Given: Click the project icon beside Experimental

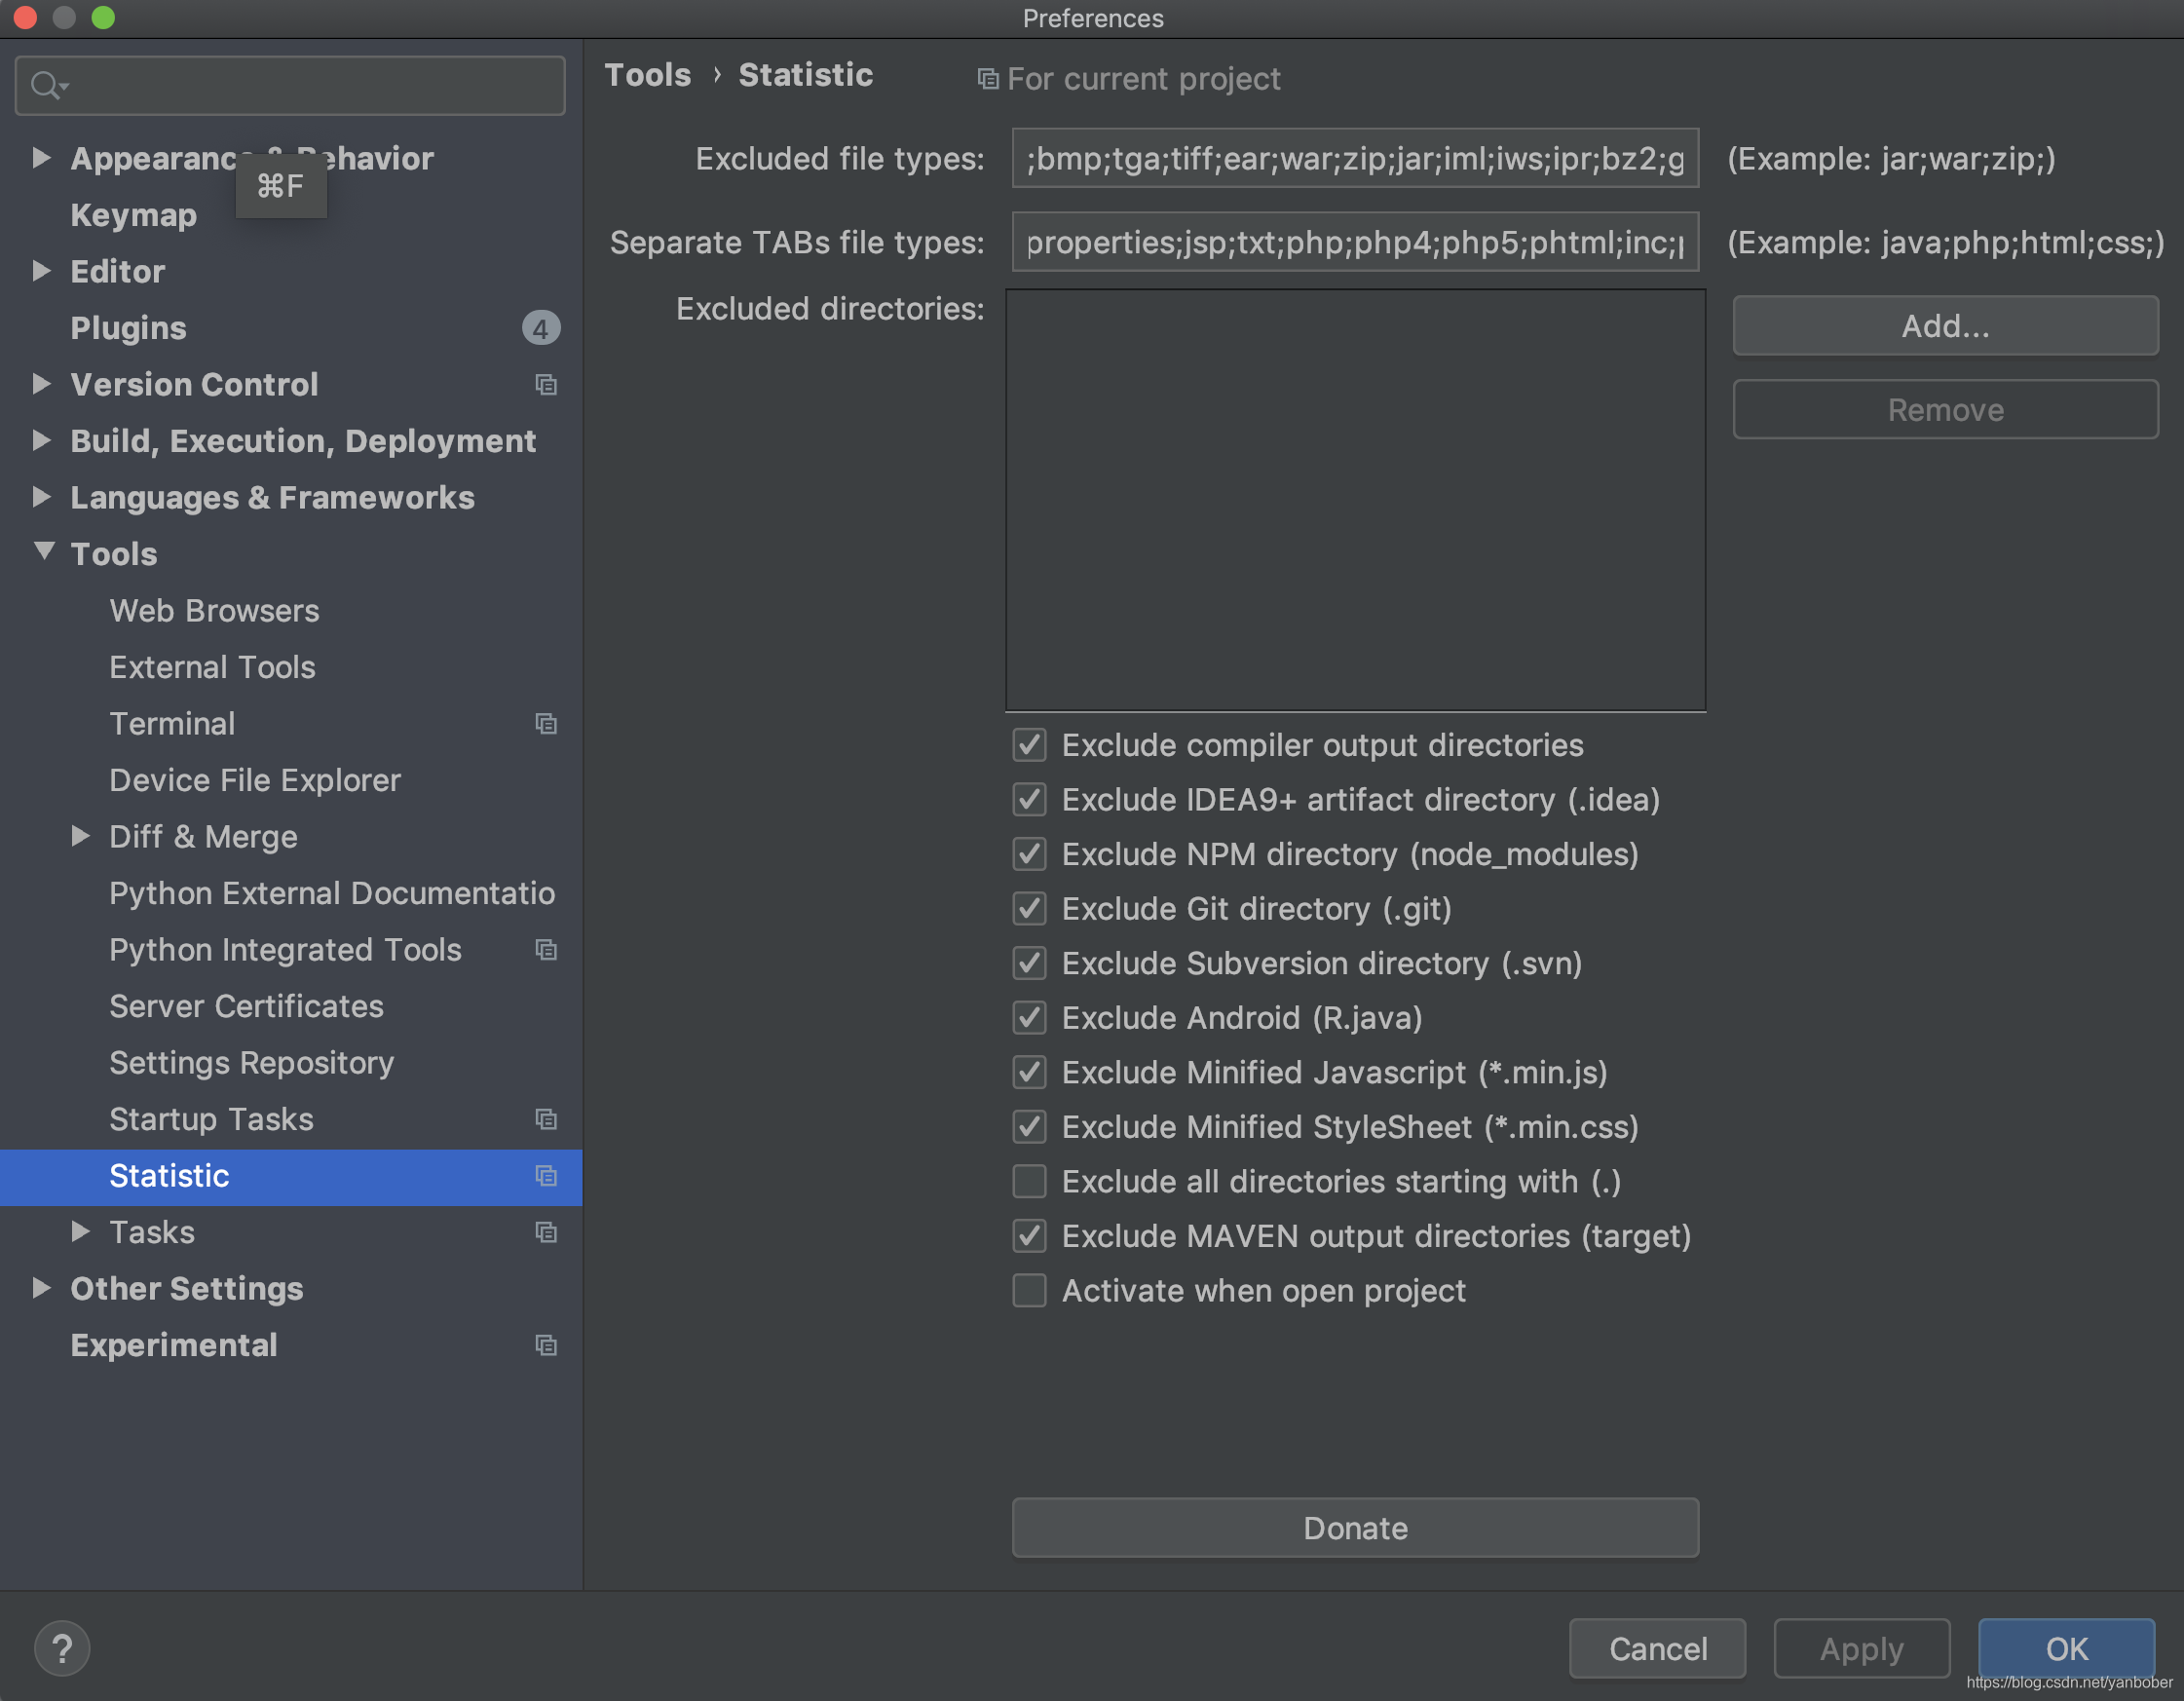Looking at the screenshot, I should pyautogui.click(x=546, y=1345).
